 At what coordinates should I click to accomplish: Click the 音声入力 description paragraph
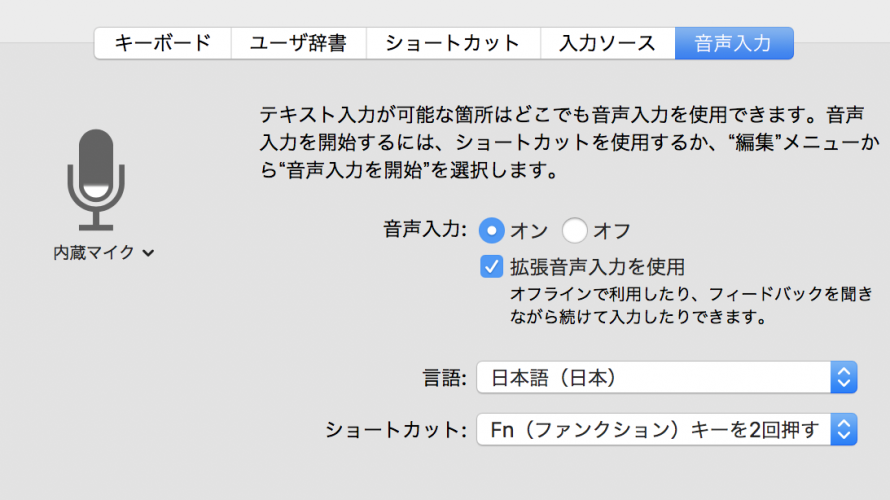[569, 142]
